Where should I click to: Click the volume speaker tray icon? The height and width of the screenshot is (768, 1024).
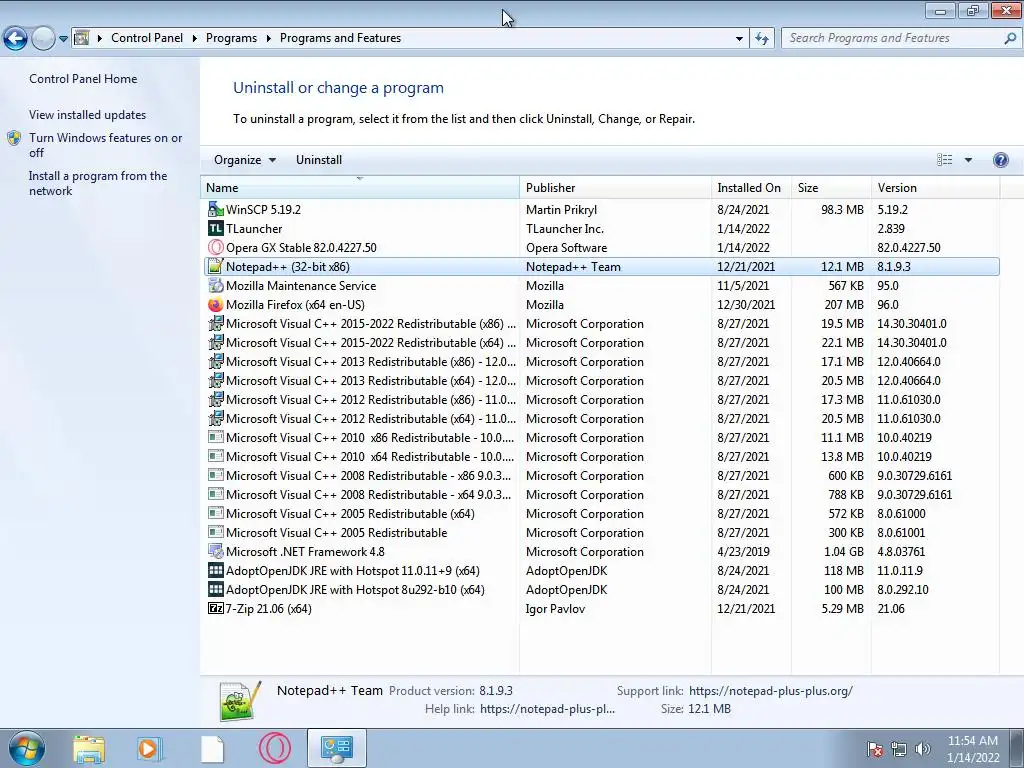point(922,749)
